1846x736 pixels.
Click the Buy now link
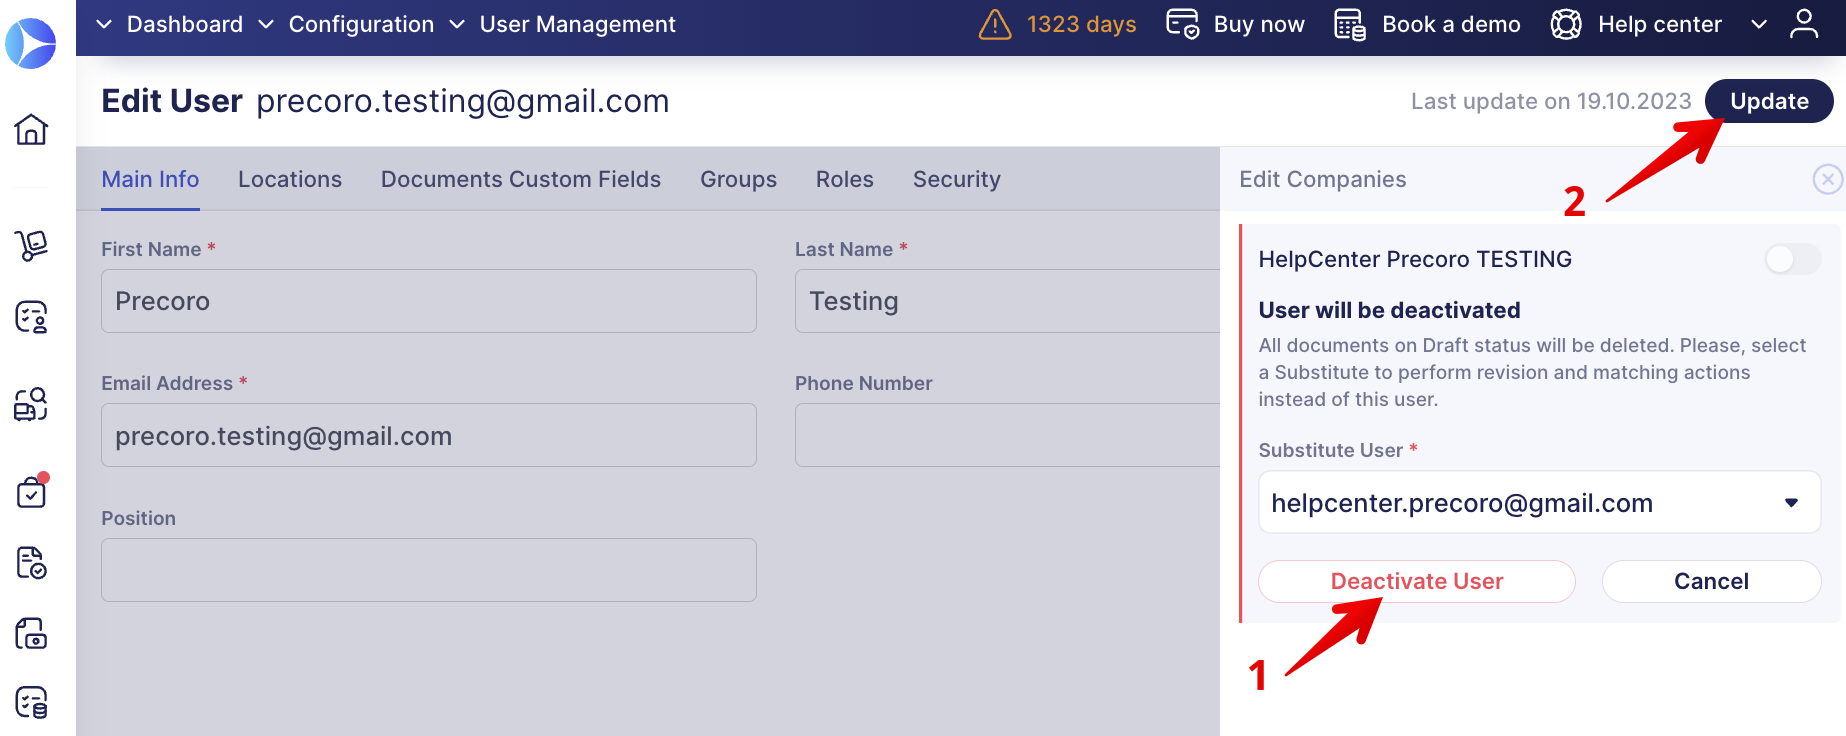1259,24
